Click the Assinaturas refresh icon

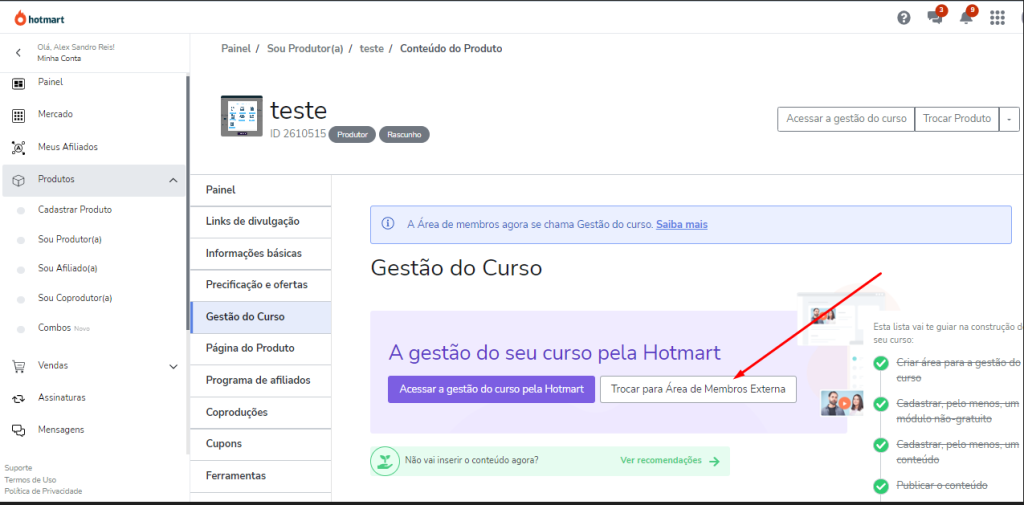pos(18,398)
